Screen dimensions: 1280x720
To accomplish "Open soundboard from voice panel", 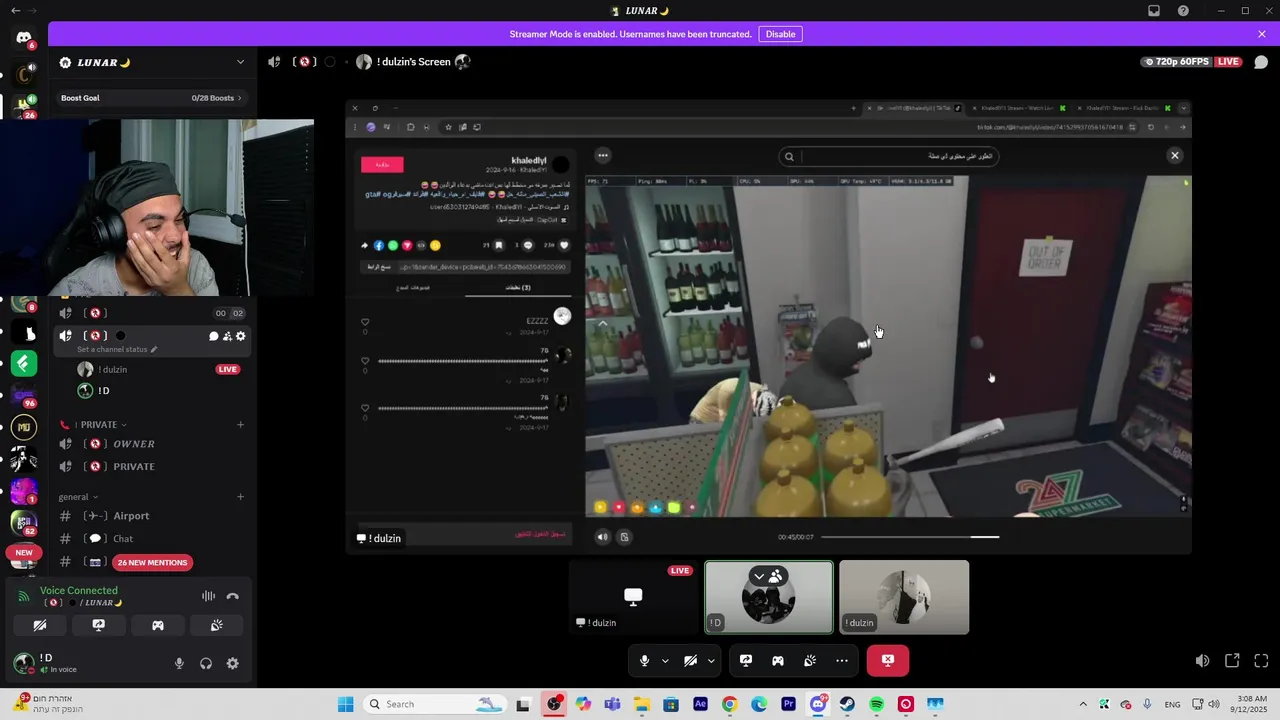I will 216,625.
